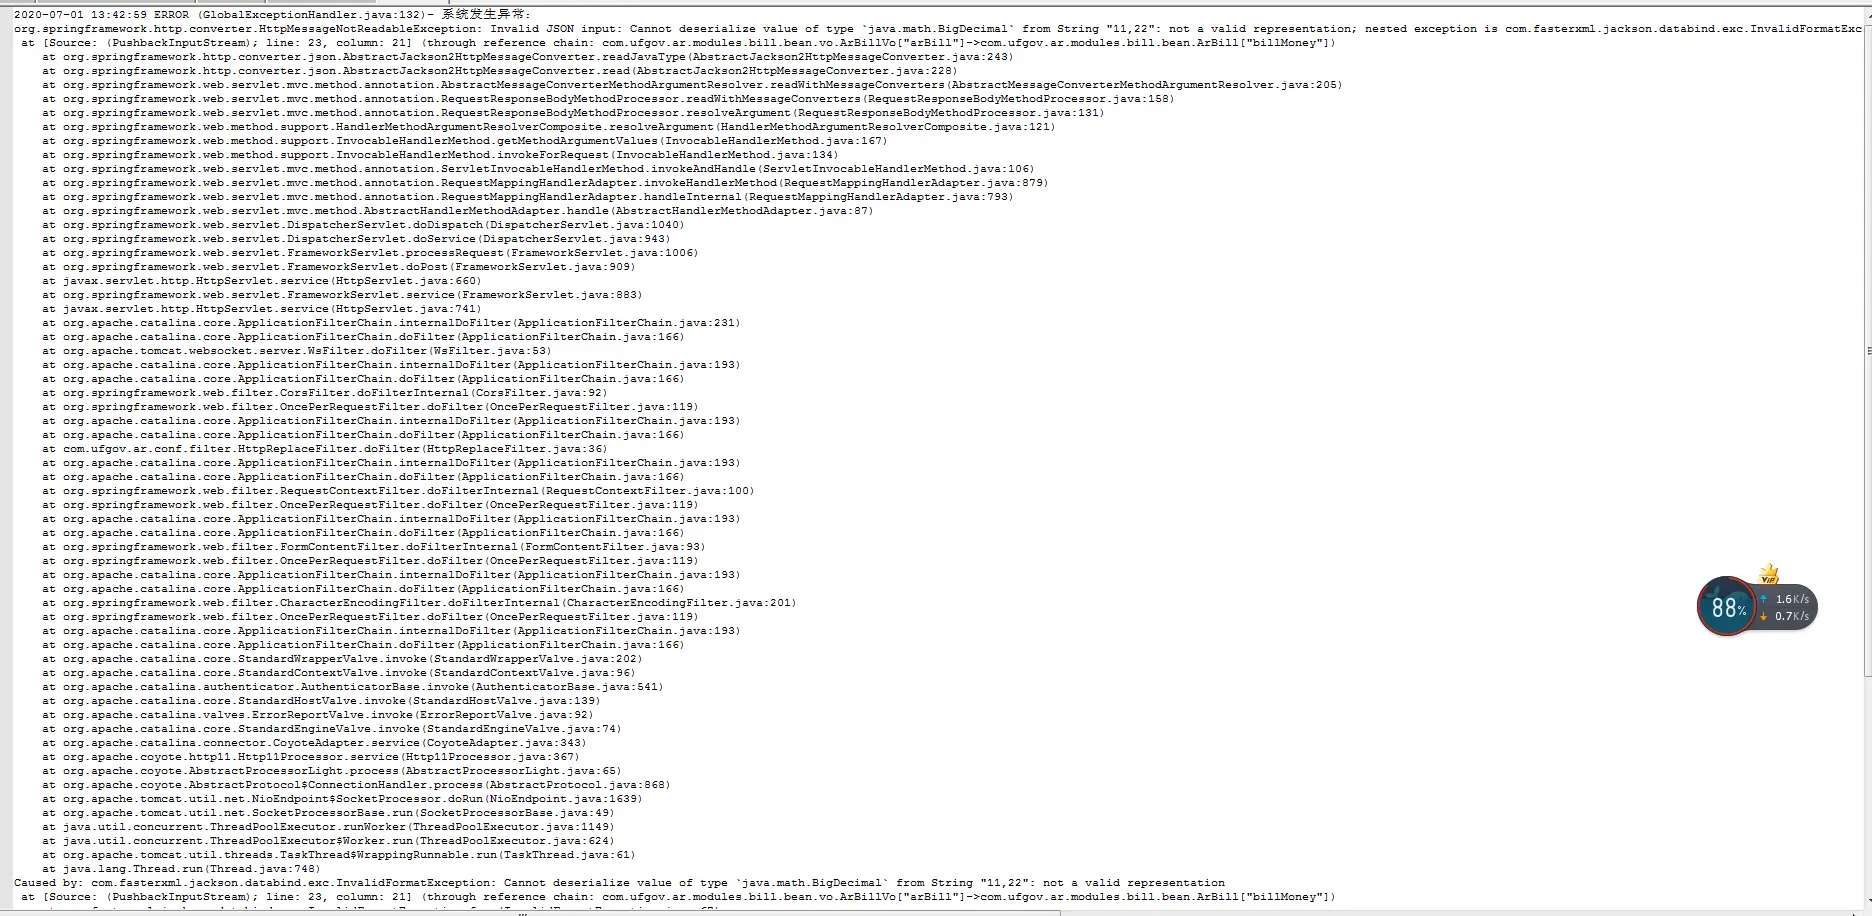
Task: Click the 88% memory accelerator ball
Action: pyautogui.click(x=1726, y=606)
